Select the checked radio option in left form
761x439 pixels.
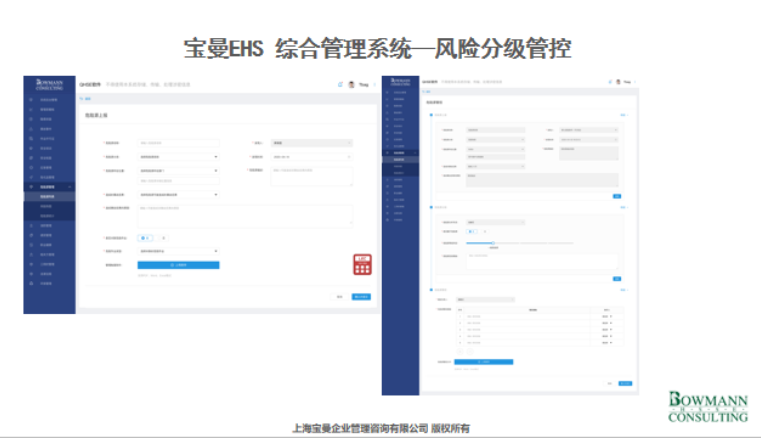[145, 238]
